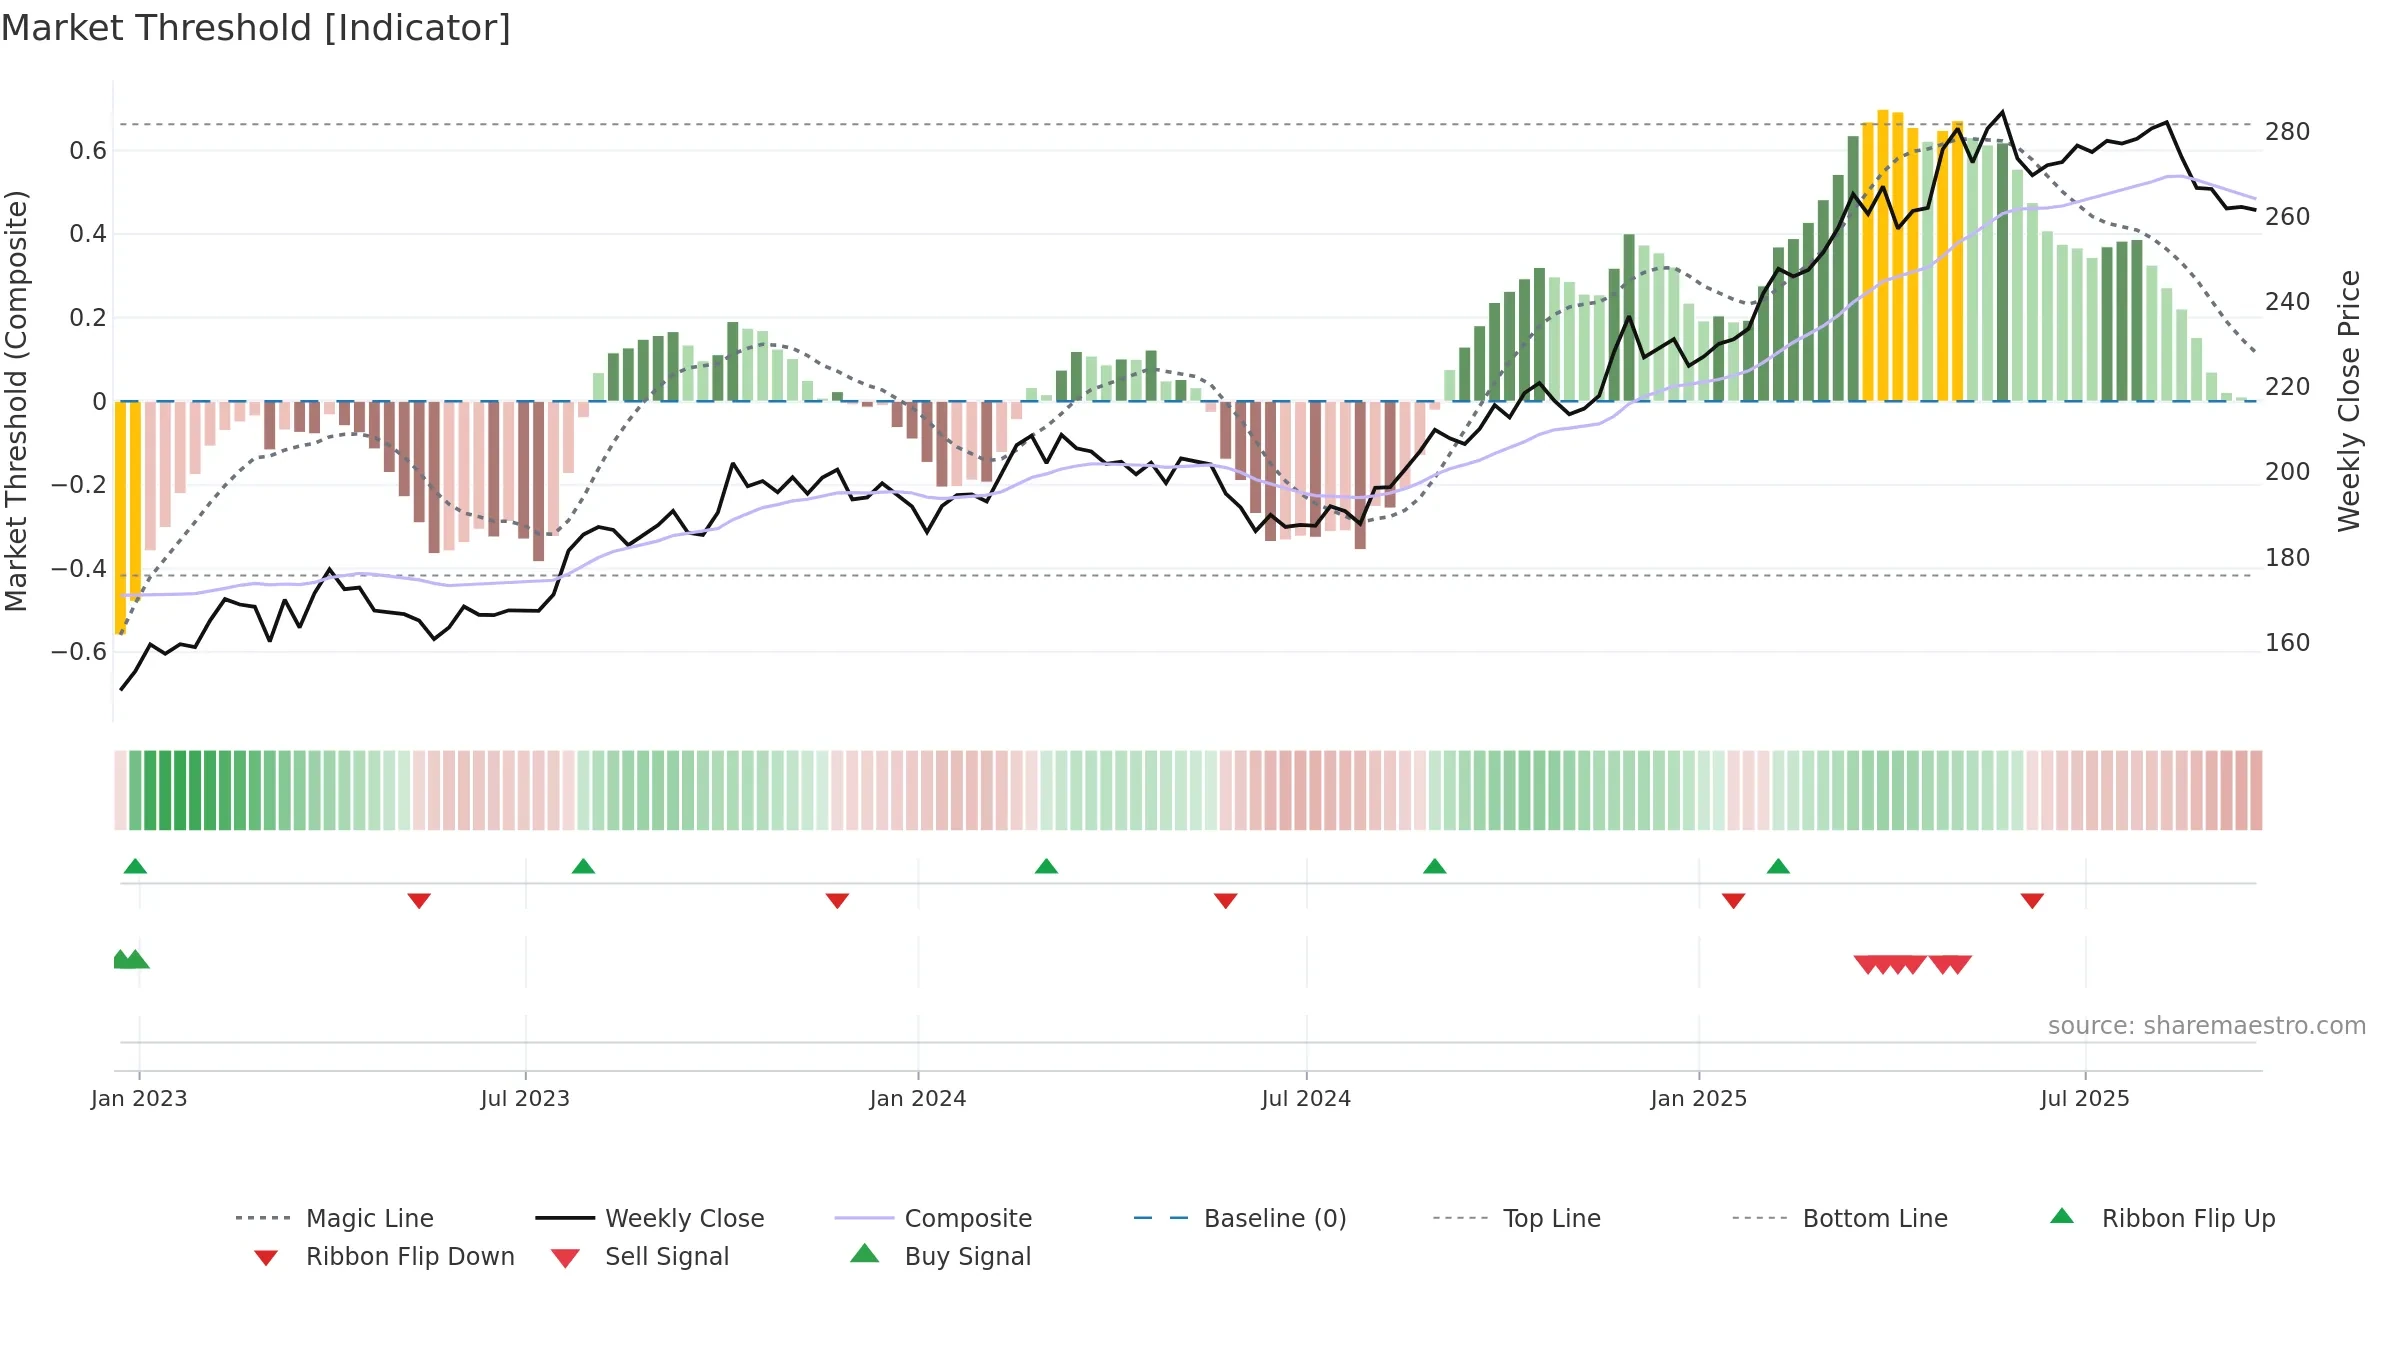
Task: Click ribbon flip up marker near Jan 2023
Action: (x=135, y=866)
